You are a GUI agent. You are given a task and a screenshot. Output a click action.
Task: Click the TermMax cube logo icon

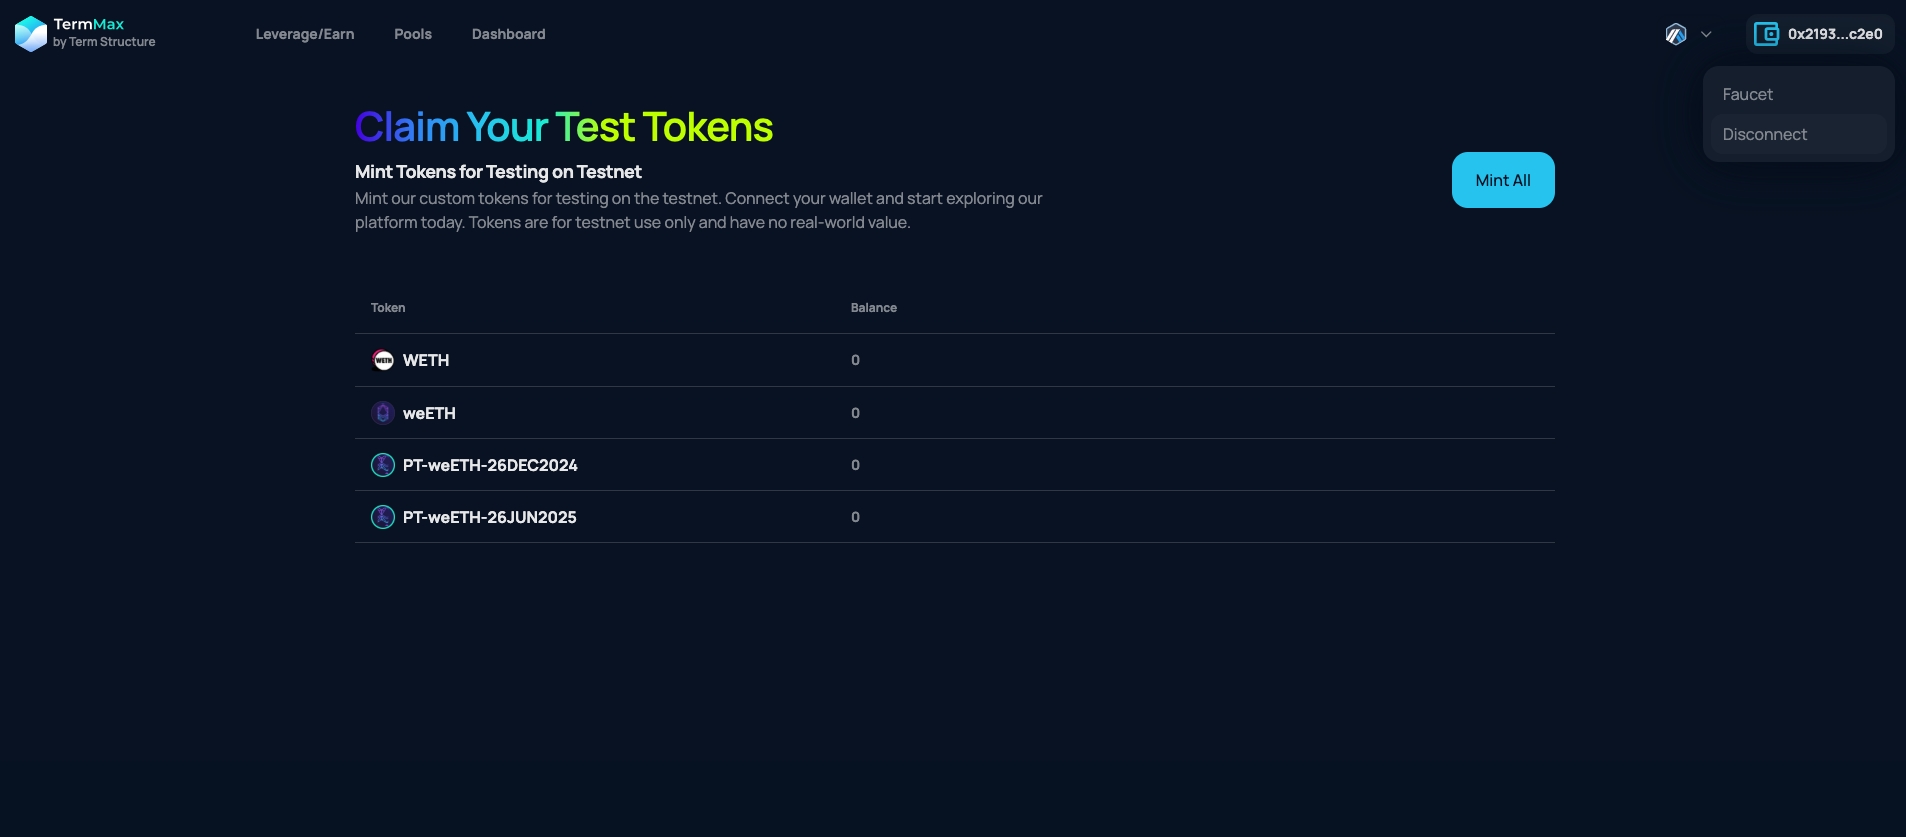click(x=31, y=34)
